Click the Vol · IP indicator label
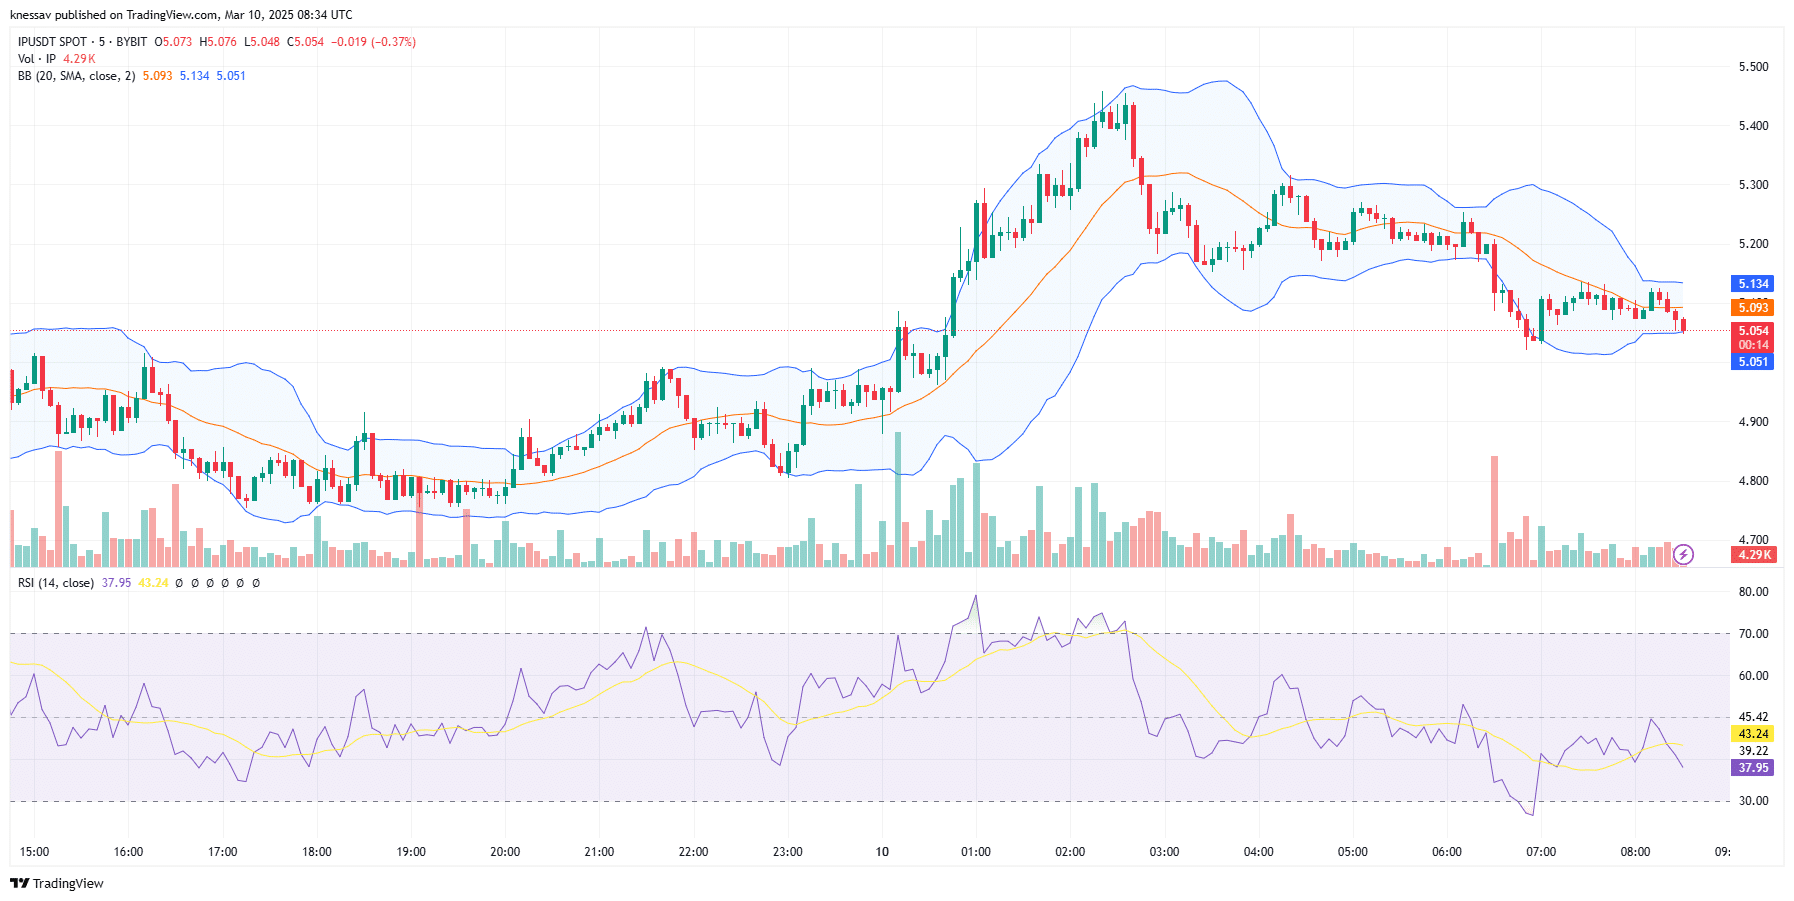Viewport: 1794px width, 901px height. pos(37,59)
